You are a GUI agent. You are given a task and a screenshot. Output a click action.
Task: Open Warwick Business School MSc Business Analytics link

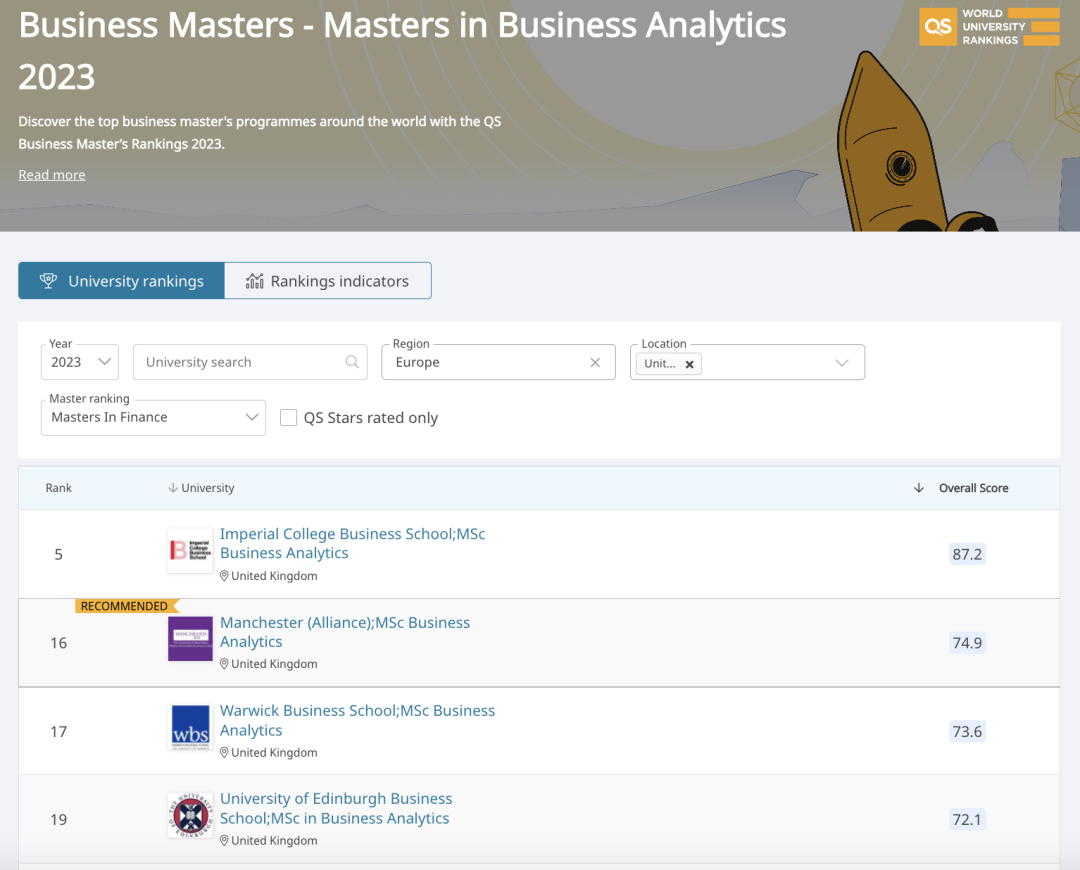(x=357, y=721)
